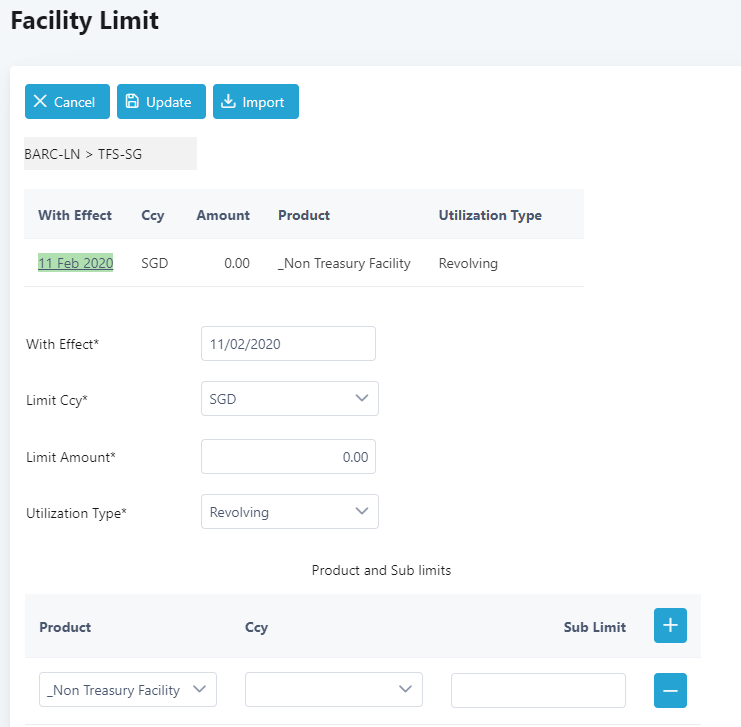
Task: Open the _Non Treasury Facility product dropdown
Action: pyautogui.click(x=128, y=690)
